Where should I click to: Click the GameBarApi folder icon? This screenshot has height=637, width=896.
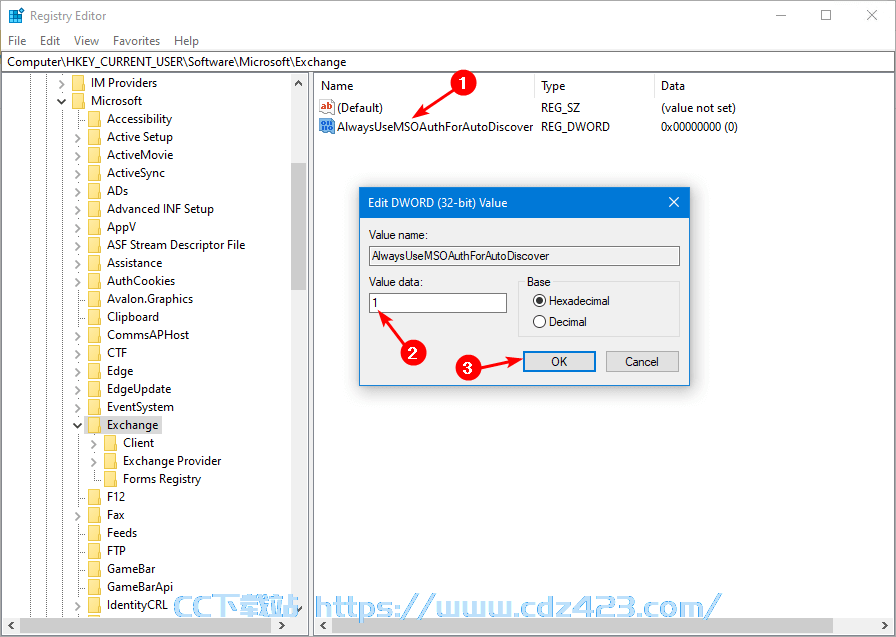[94, 587]
